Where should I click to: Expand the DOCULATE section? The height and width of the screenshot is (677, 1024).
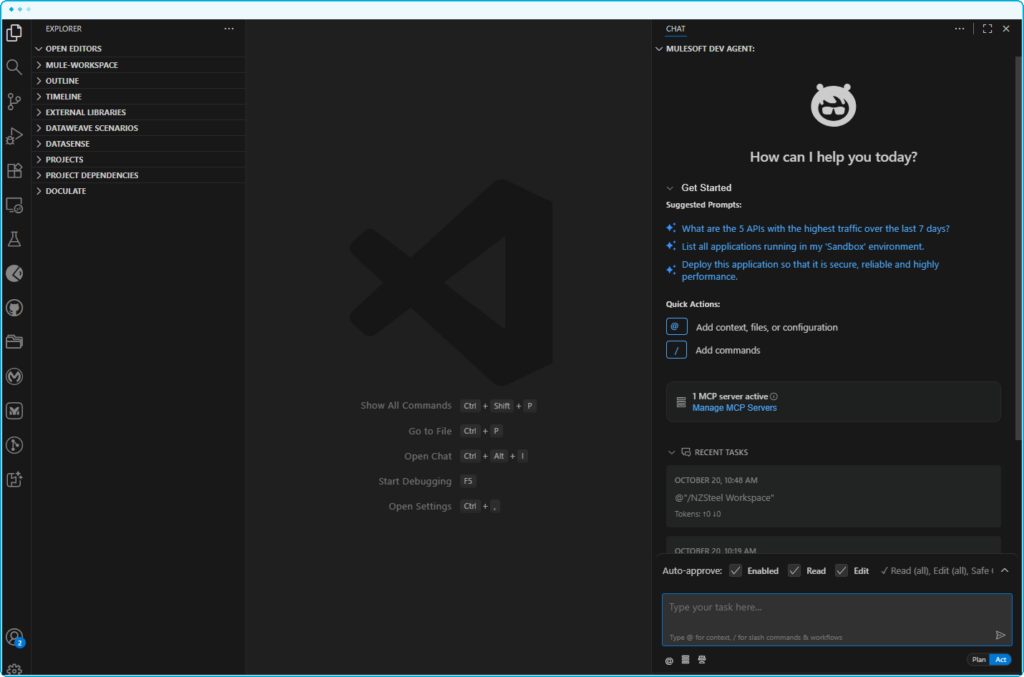tap(138, 191)
